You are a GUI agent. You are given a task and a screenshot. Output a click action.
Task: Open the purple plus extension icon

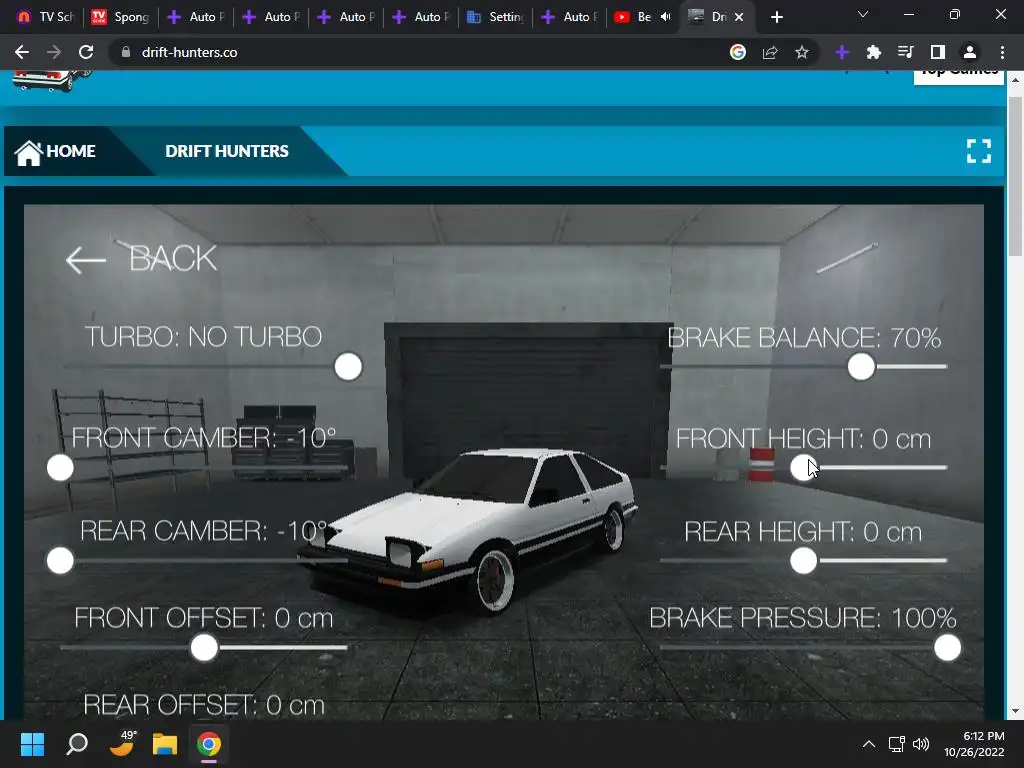pos(842,52)
